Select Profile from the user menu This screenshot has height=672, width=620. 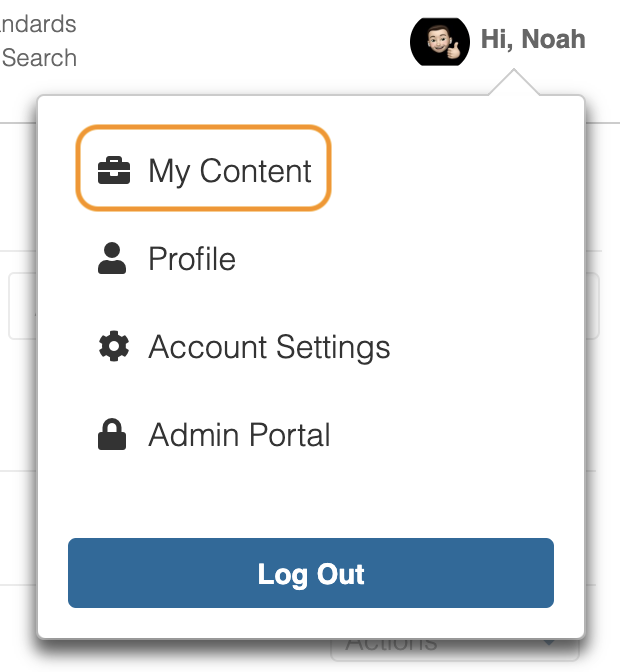point(192,259)
